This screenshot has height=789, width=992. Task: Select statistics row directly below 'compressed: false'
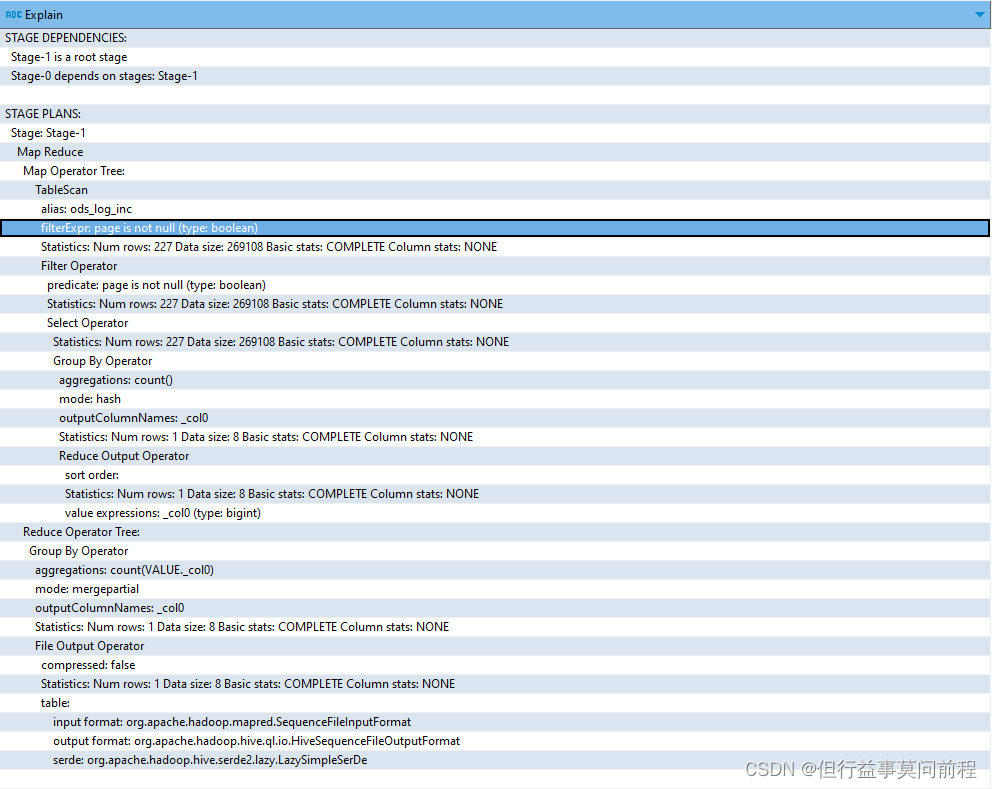click(495, 683)
